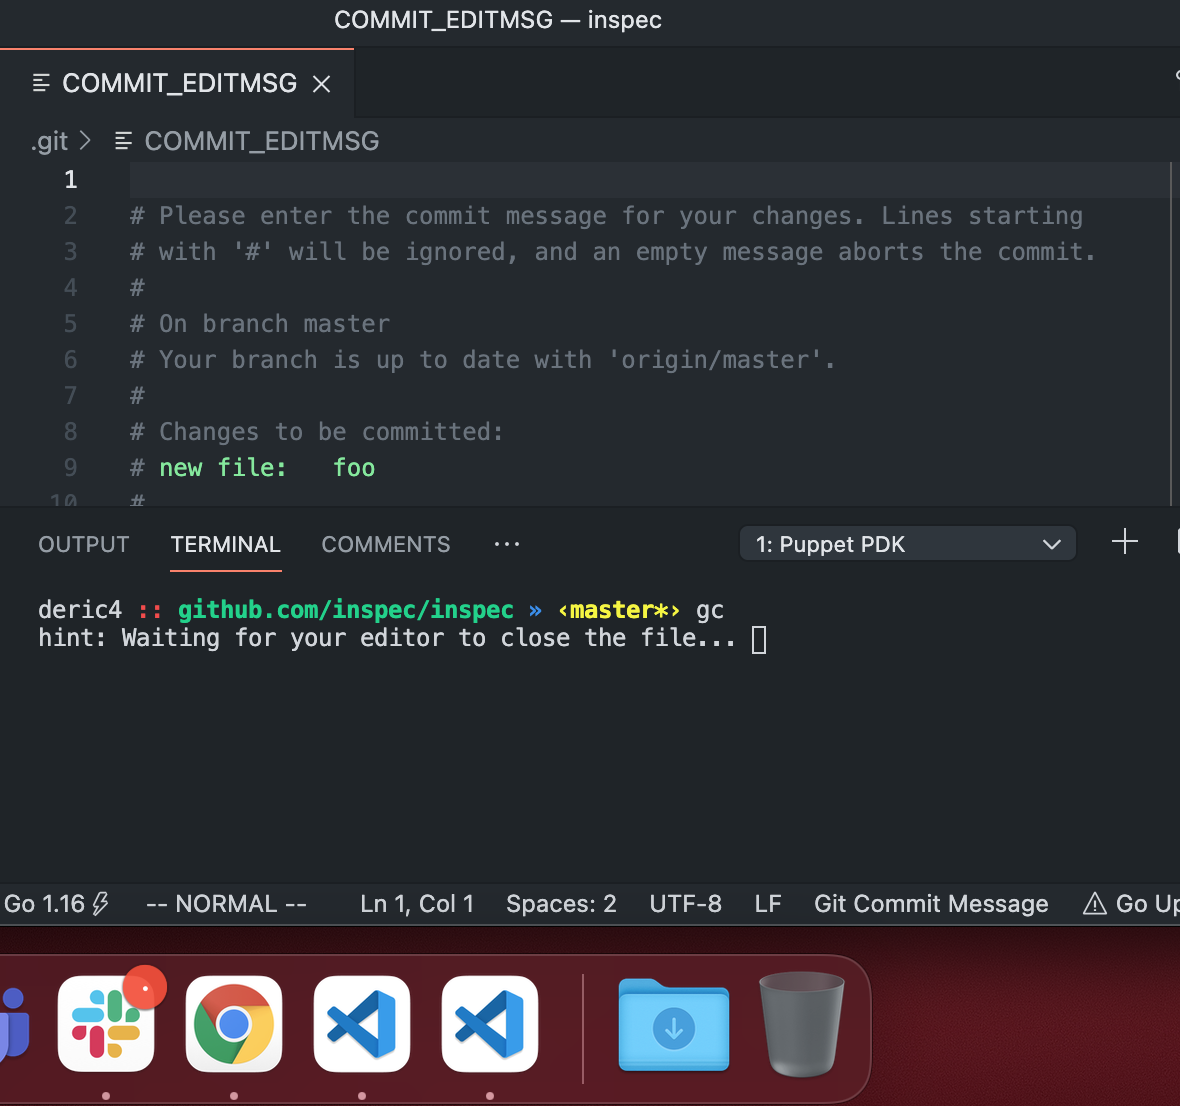Expand the .git breadcrumb chevron

click(x=86, y=141)
